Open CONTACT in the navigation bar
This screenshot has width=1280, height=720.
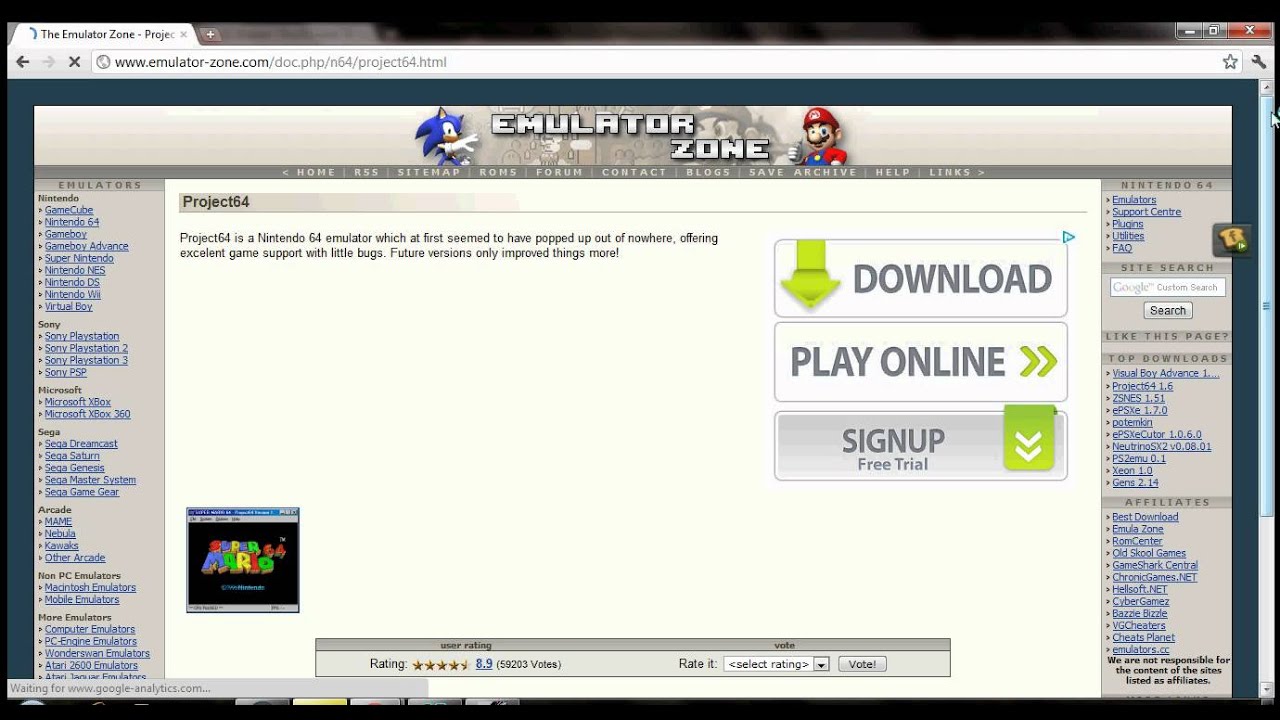coord(634,172)
